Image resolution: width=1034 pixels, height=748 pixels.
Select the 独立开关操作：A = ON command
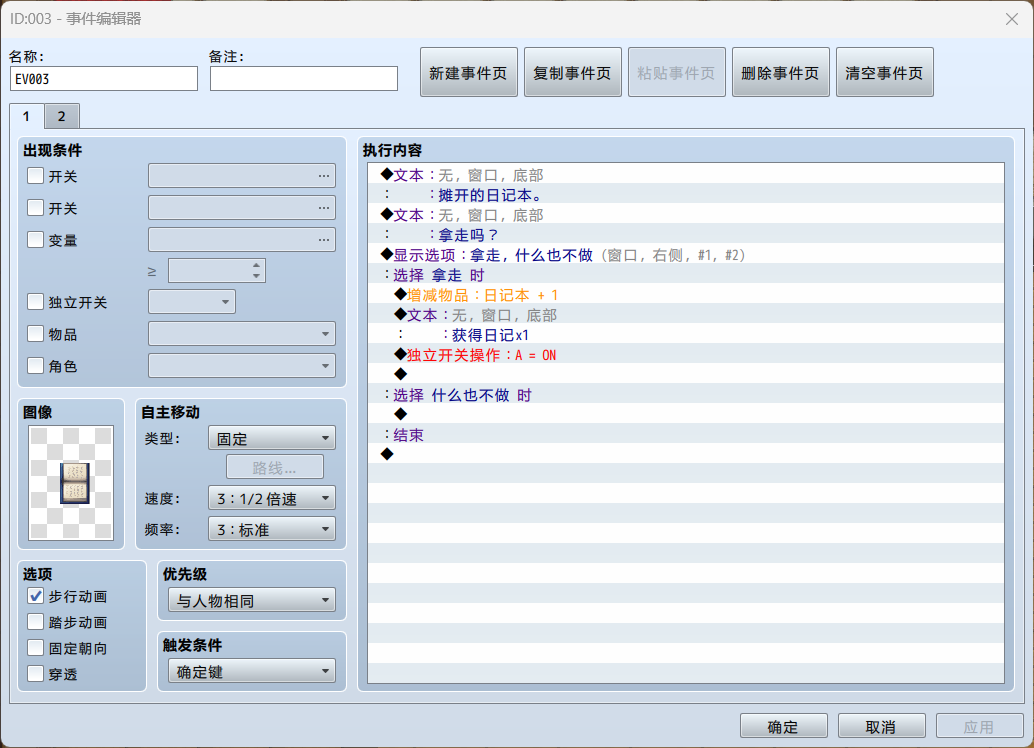pyautogui.click(x=686, y=355)
